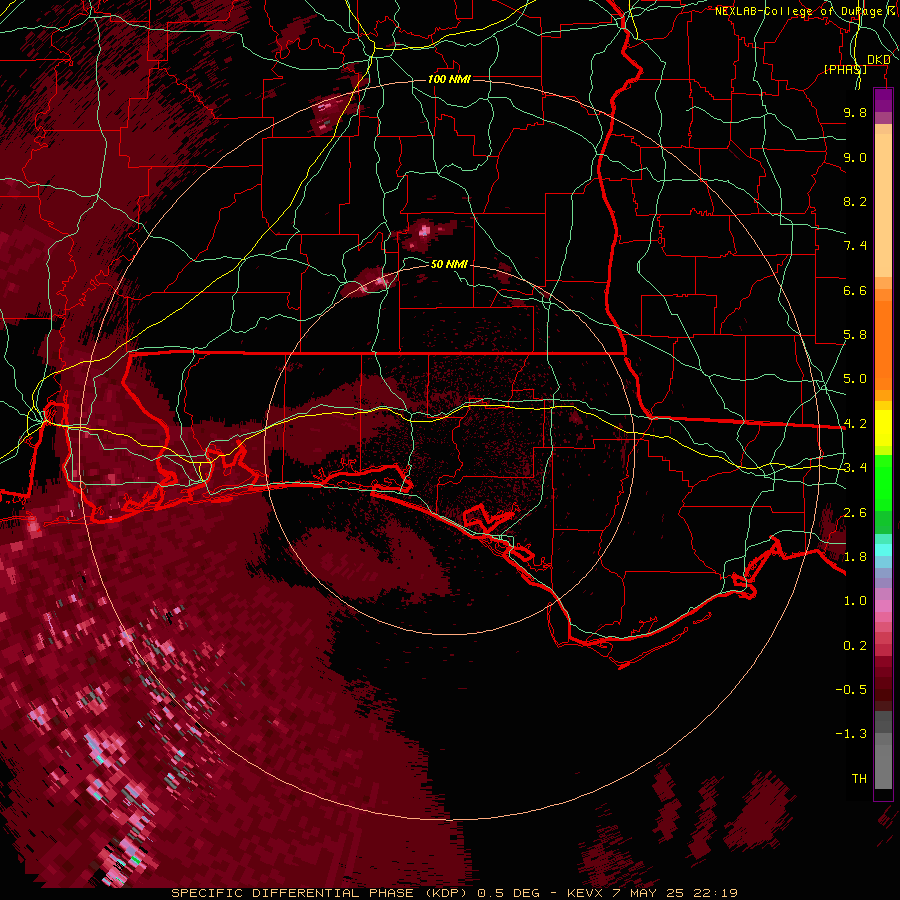Click the -1.3 scale value
This screenshot has height=900, width=900.
(851, 734)
